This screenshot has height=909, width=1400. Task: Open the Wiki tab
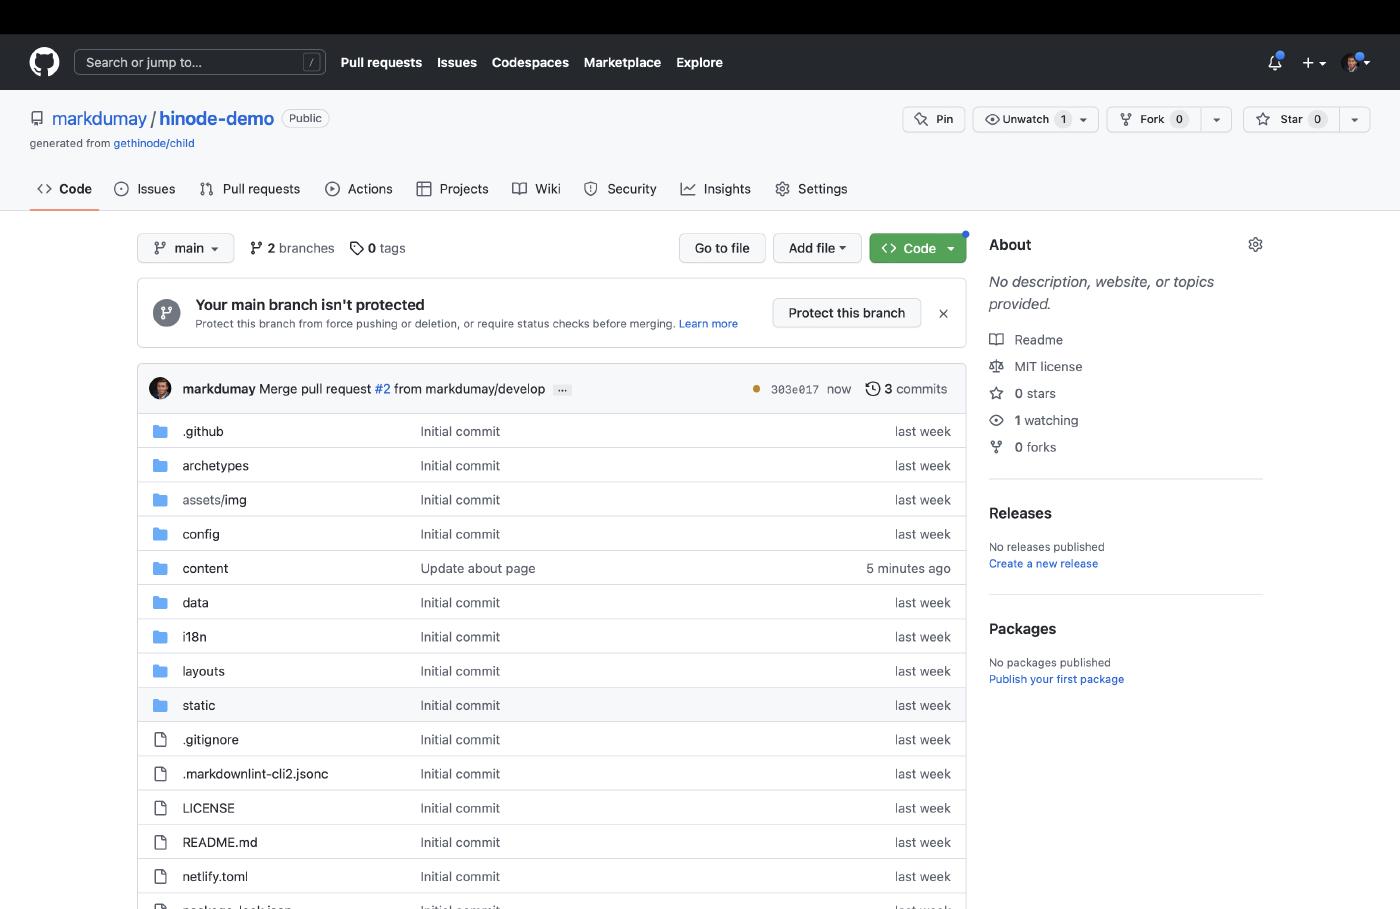(x=536, y=189)
